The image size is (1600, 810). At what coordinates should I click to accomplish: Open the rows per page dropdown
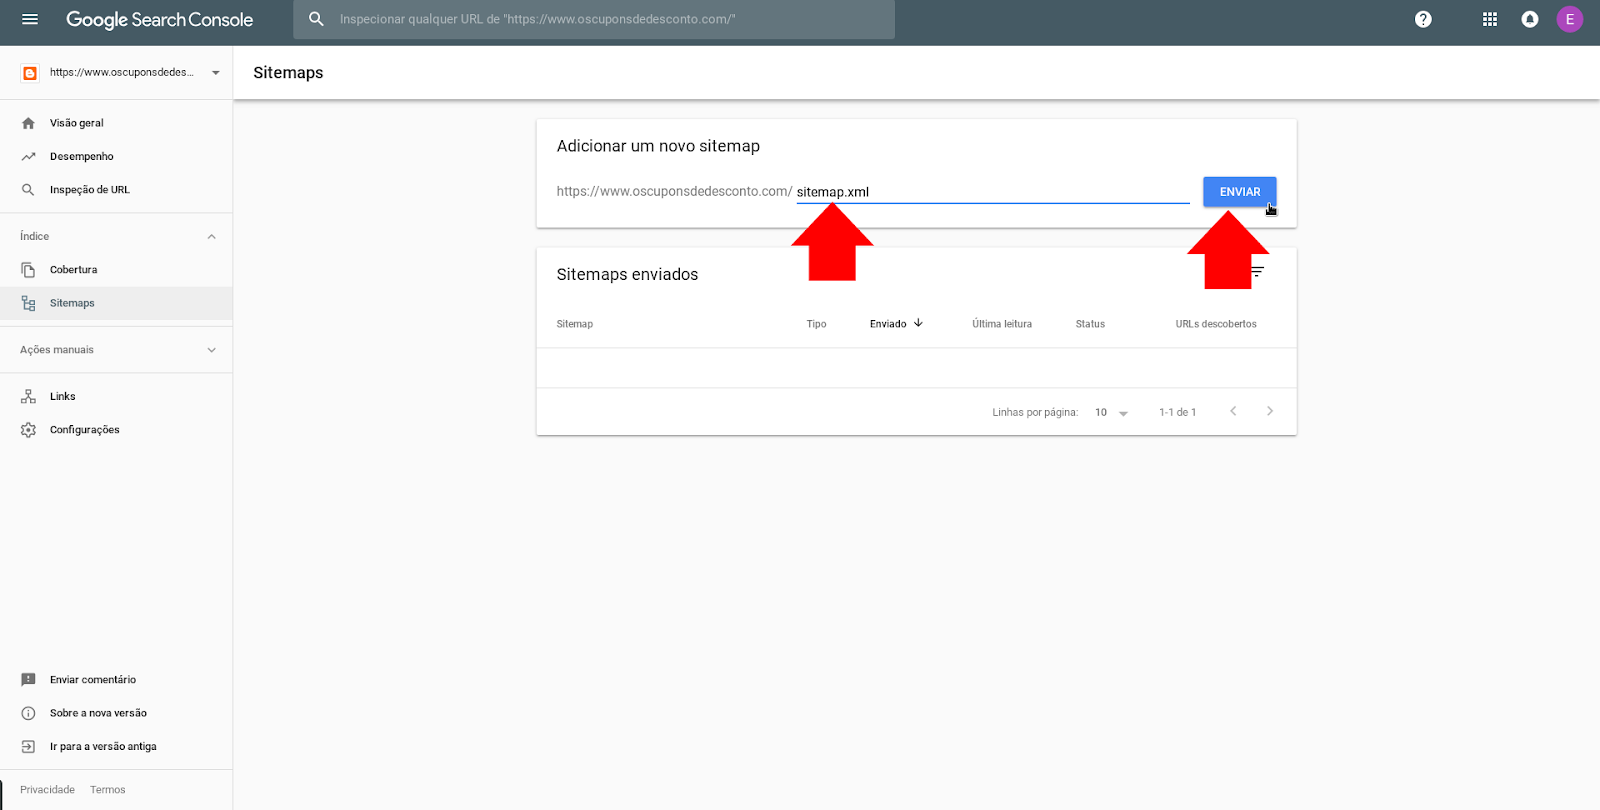tap(1111, 412)
